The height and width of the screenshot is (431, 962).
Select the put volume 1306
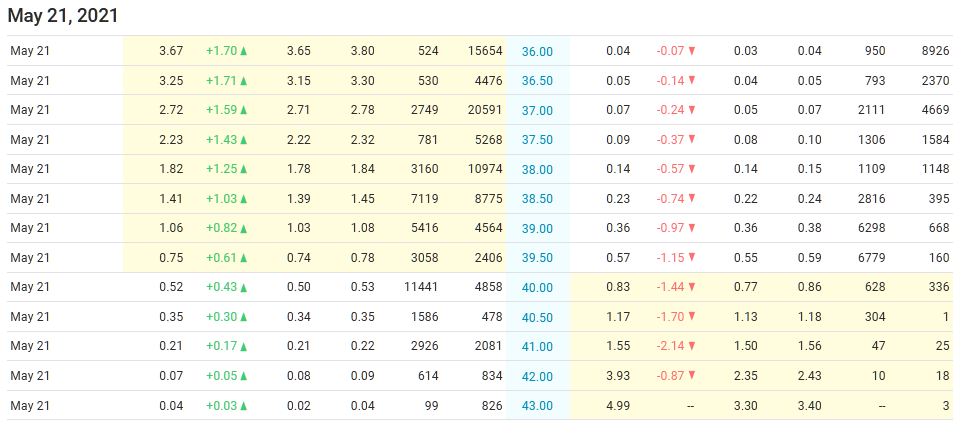871,140
